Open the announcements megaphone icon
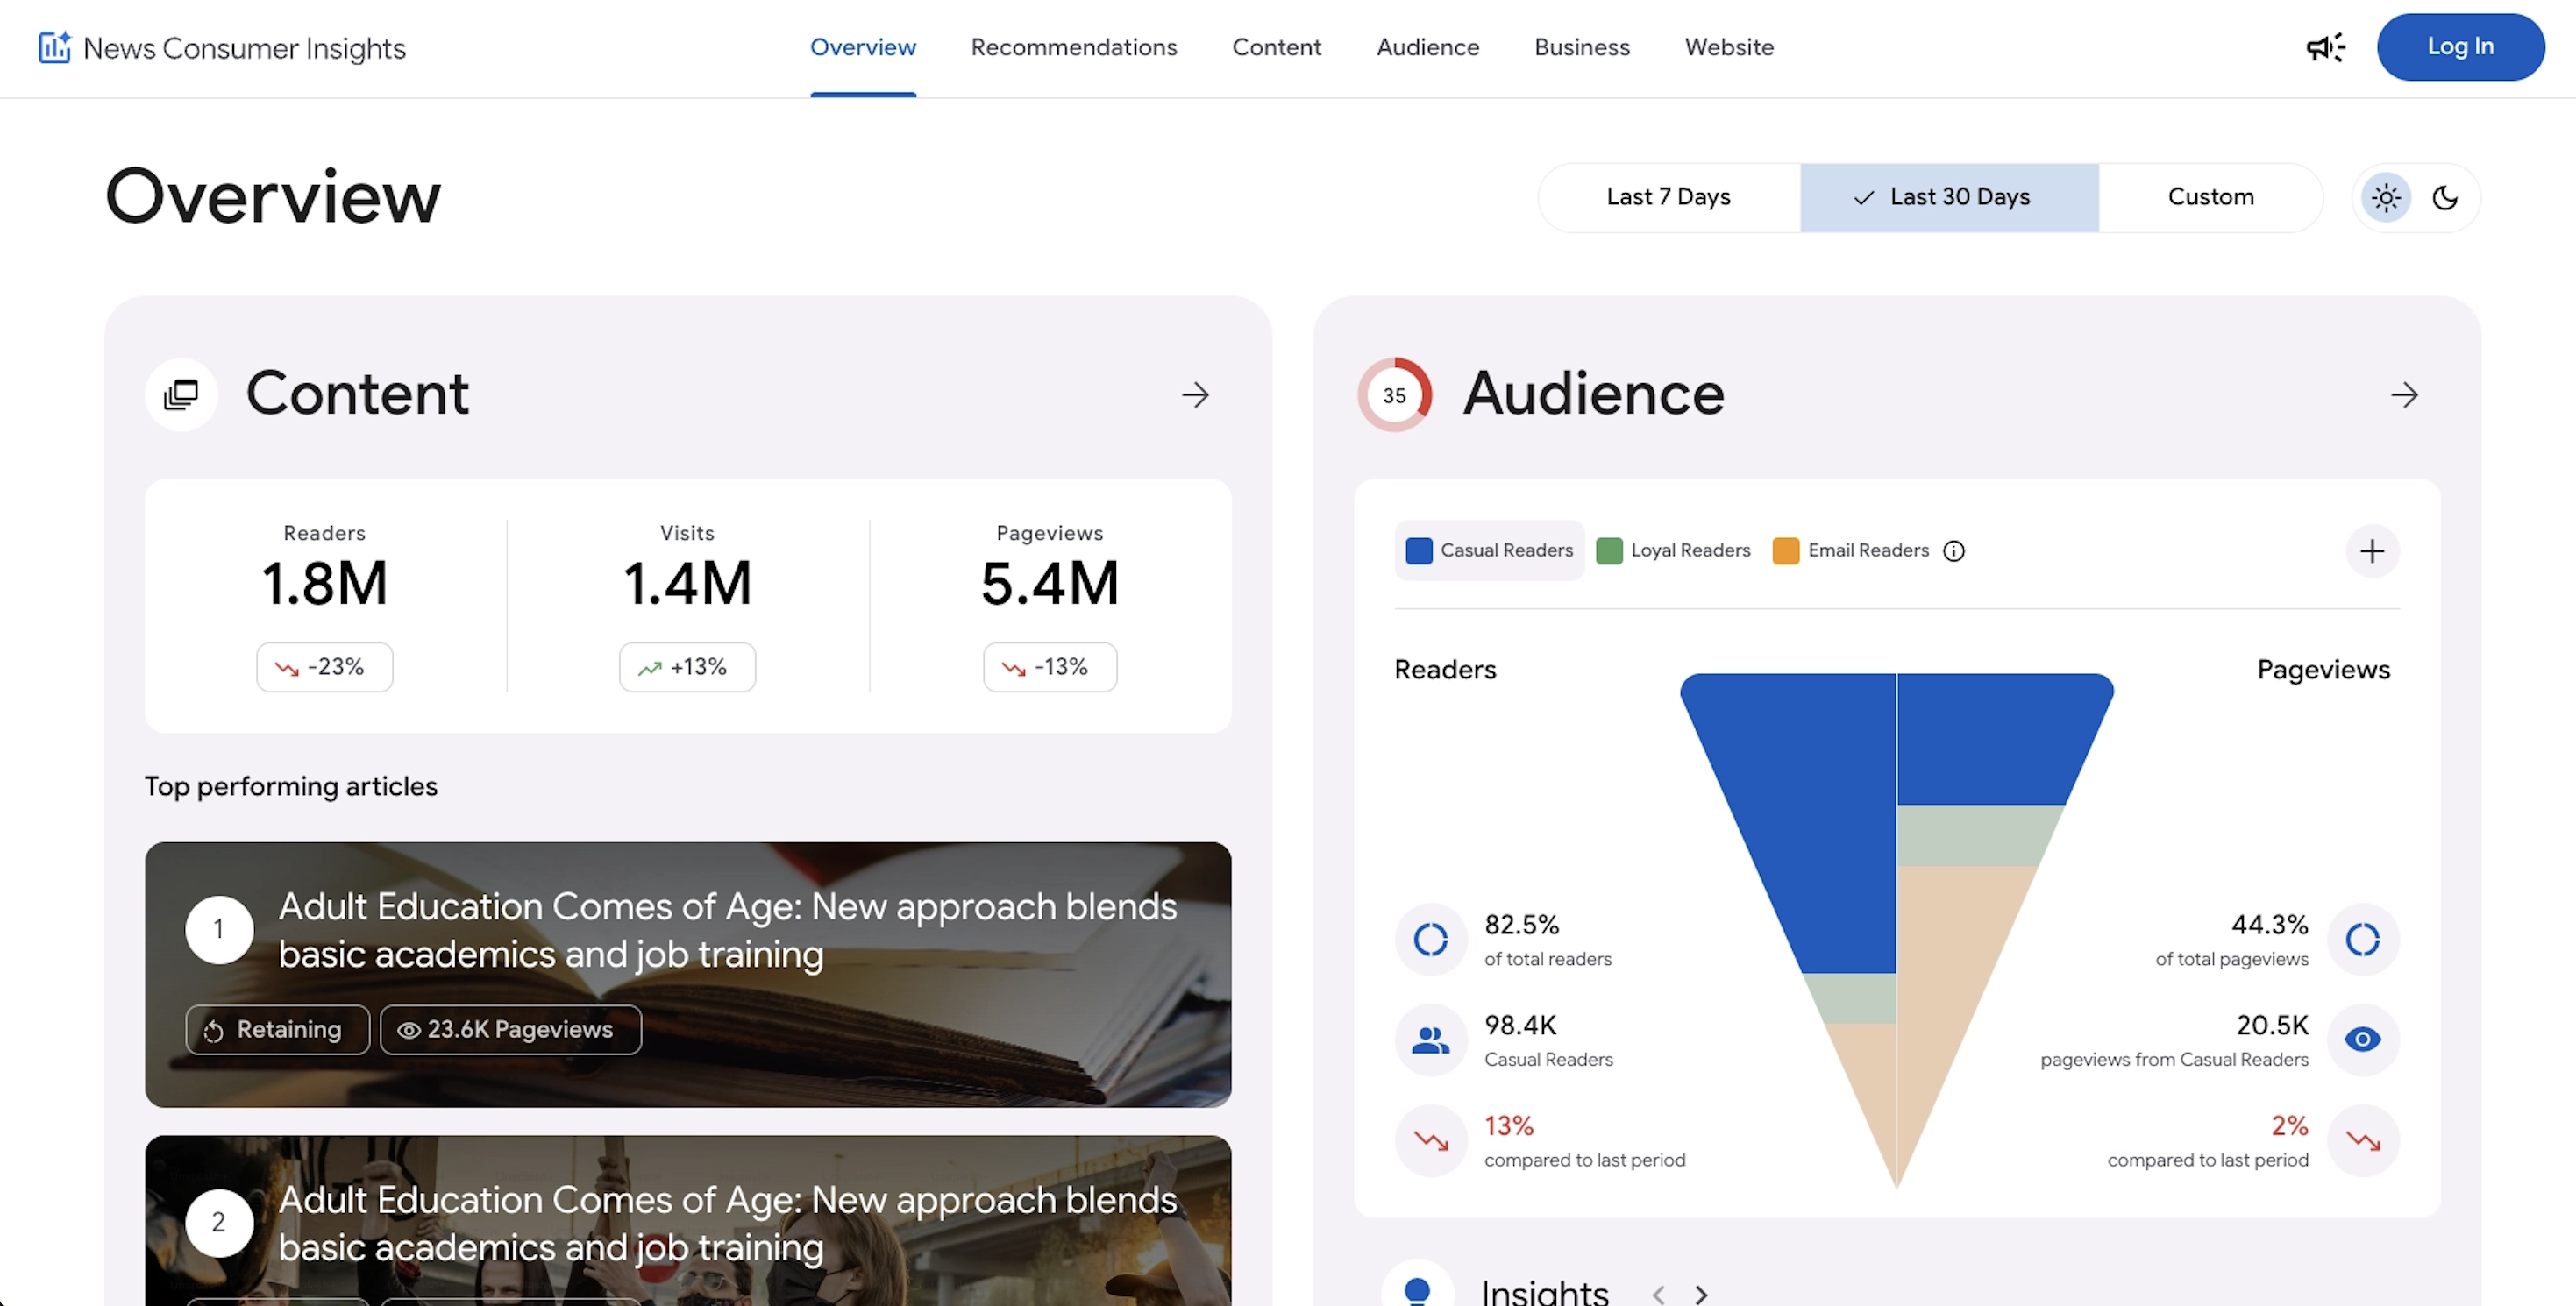The height and width of the screenshot is (1306, 2576). coord(2326,47)
